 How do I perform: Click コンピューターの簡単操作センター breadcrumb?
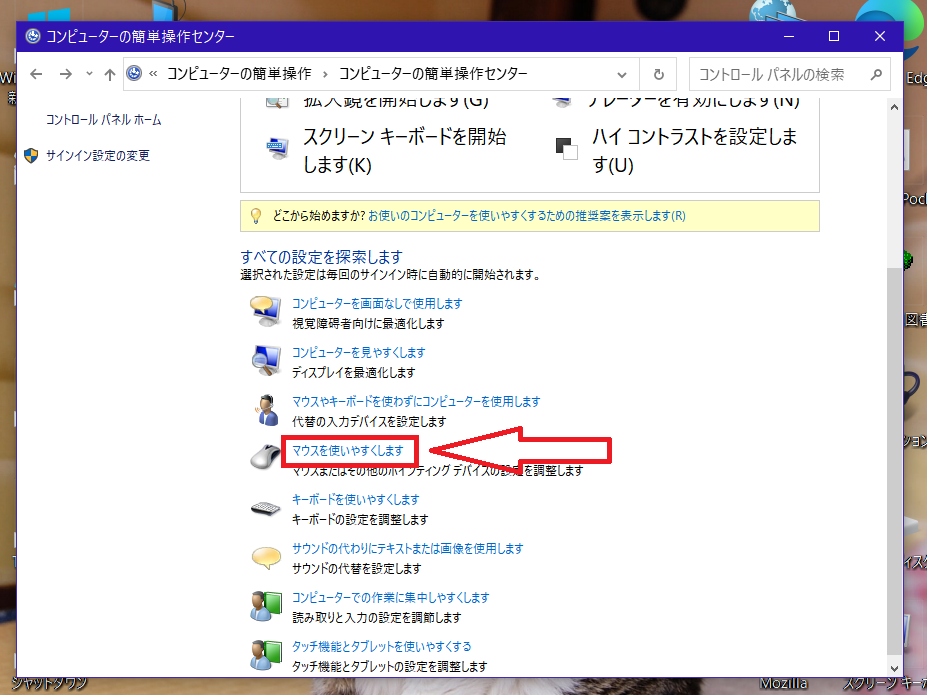pos(433,74)
